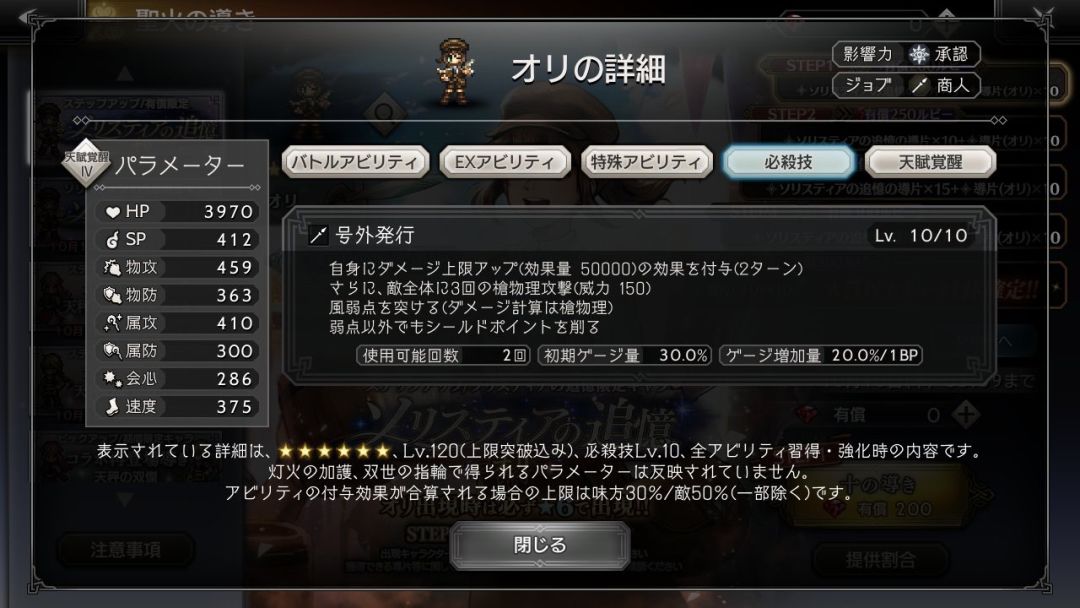Click the 属攻 staff icon
The width and height of the screenshot is (1080, 608).
point(112,323)
